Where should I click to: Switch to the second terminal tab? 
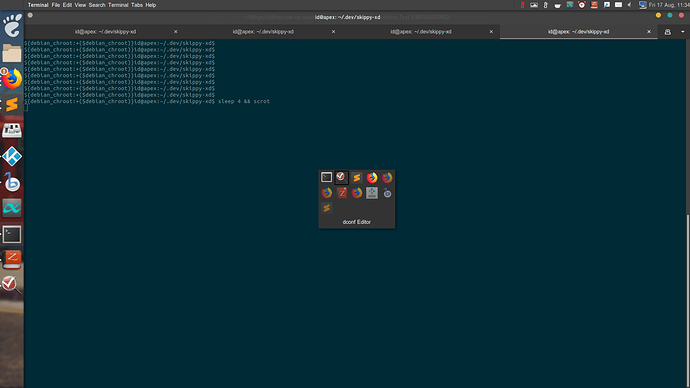click(x=263, y=32)
